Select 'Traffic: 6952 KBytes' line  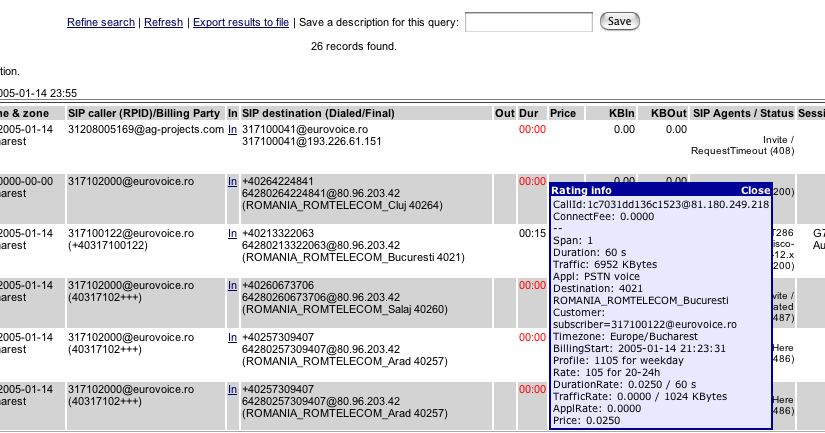click(x=605, y=264)
